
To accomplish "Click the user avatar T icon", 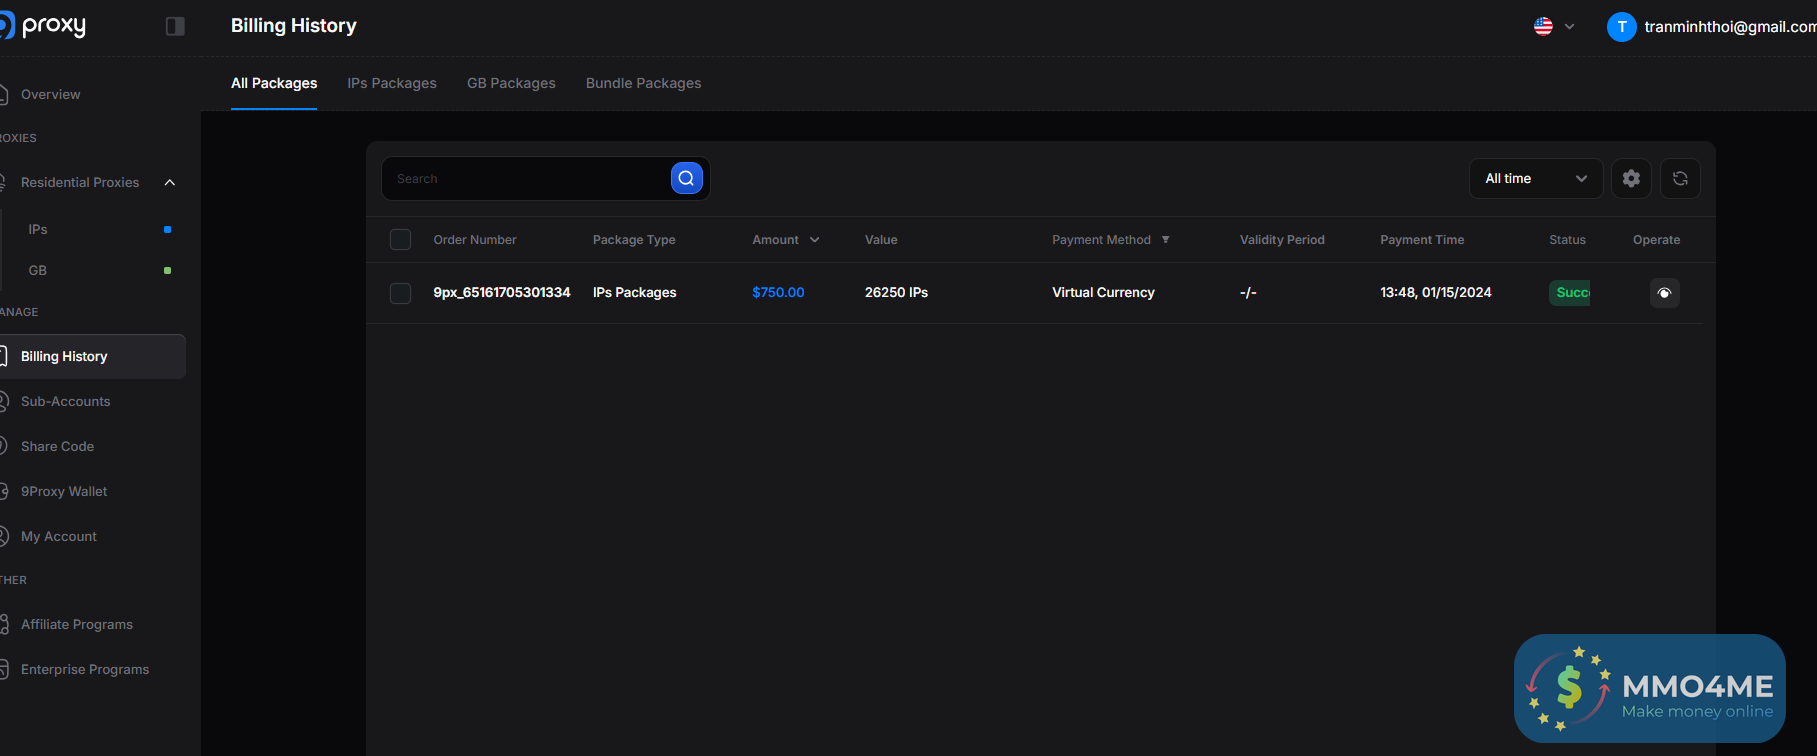I will click(x=1621, y=27).
